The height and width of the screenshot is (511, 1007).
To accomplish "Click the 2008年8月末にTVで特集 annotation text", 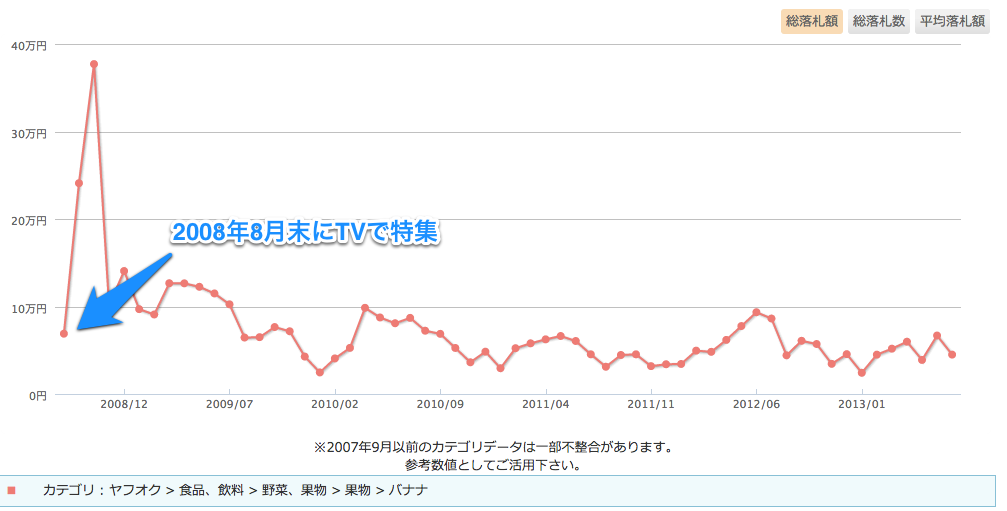I will point(306,232).
